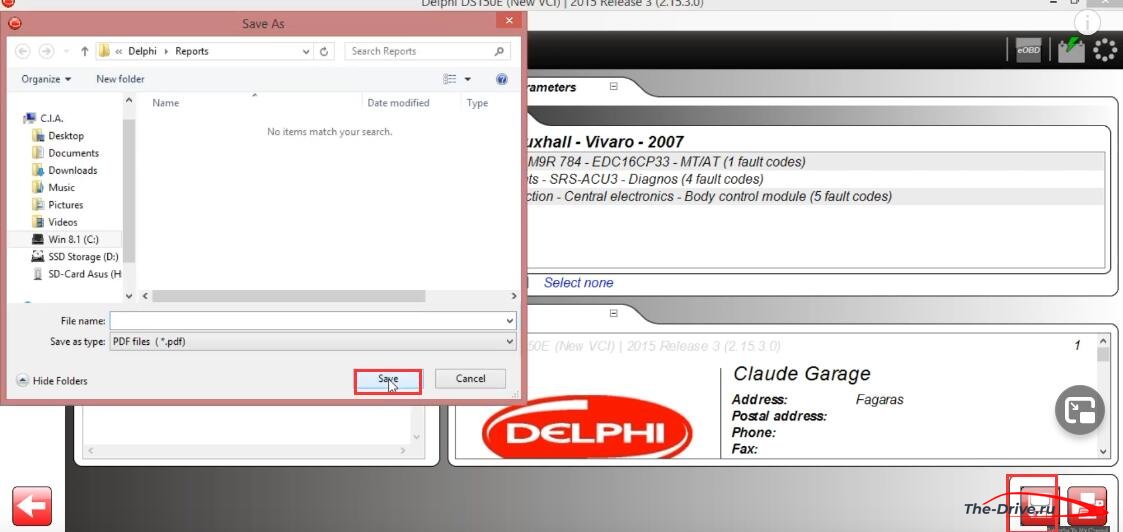
Task: Refresh the Reports folder view
Action: 324,52
